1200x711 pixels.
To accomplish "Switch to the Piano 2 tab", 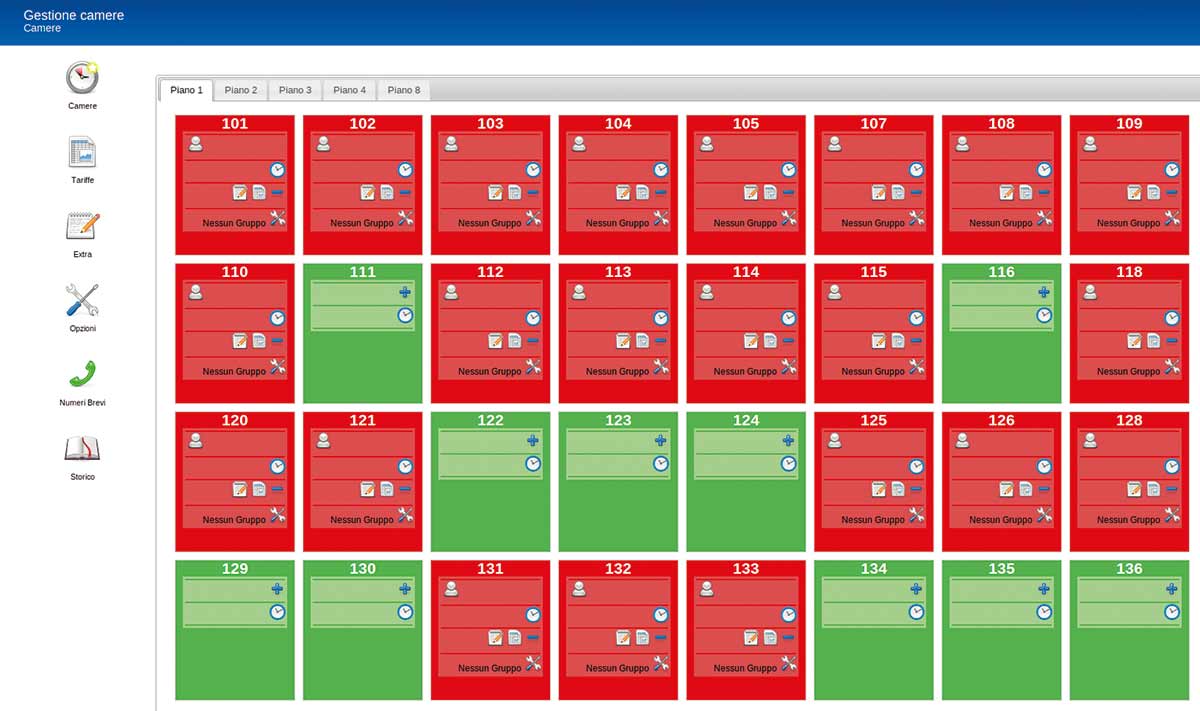I will tap(240, 90).
